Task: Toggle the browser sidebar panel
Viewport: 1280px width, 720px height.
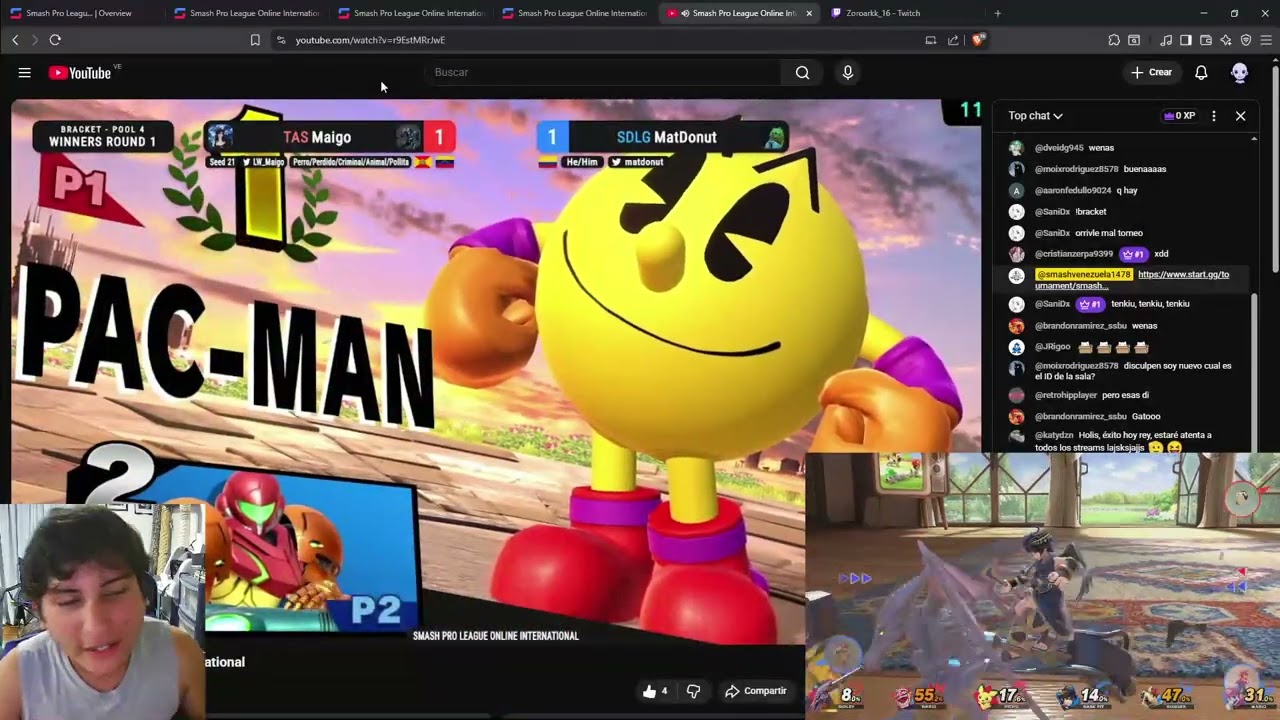Action: (1186, 40)
